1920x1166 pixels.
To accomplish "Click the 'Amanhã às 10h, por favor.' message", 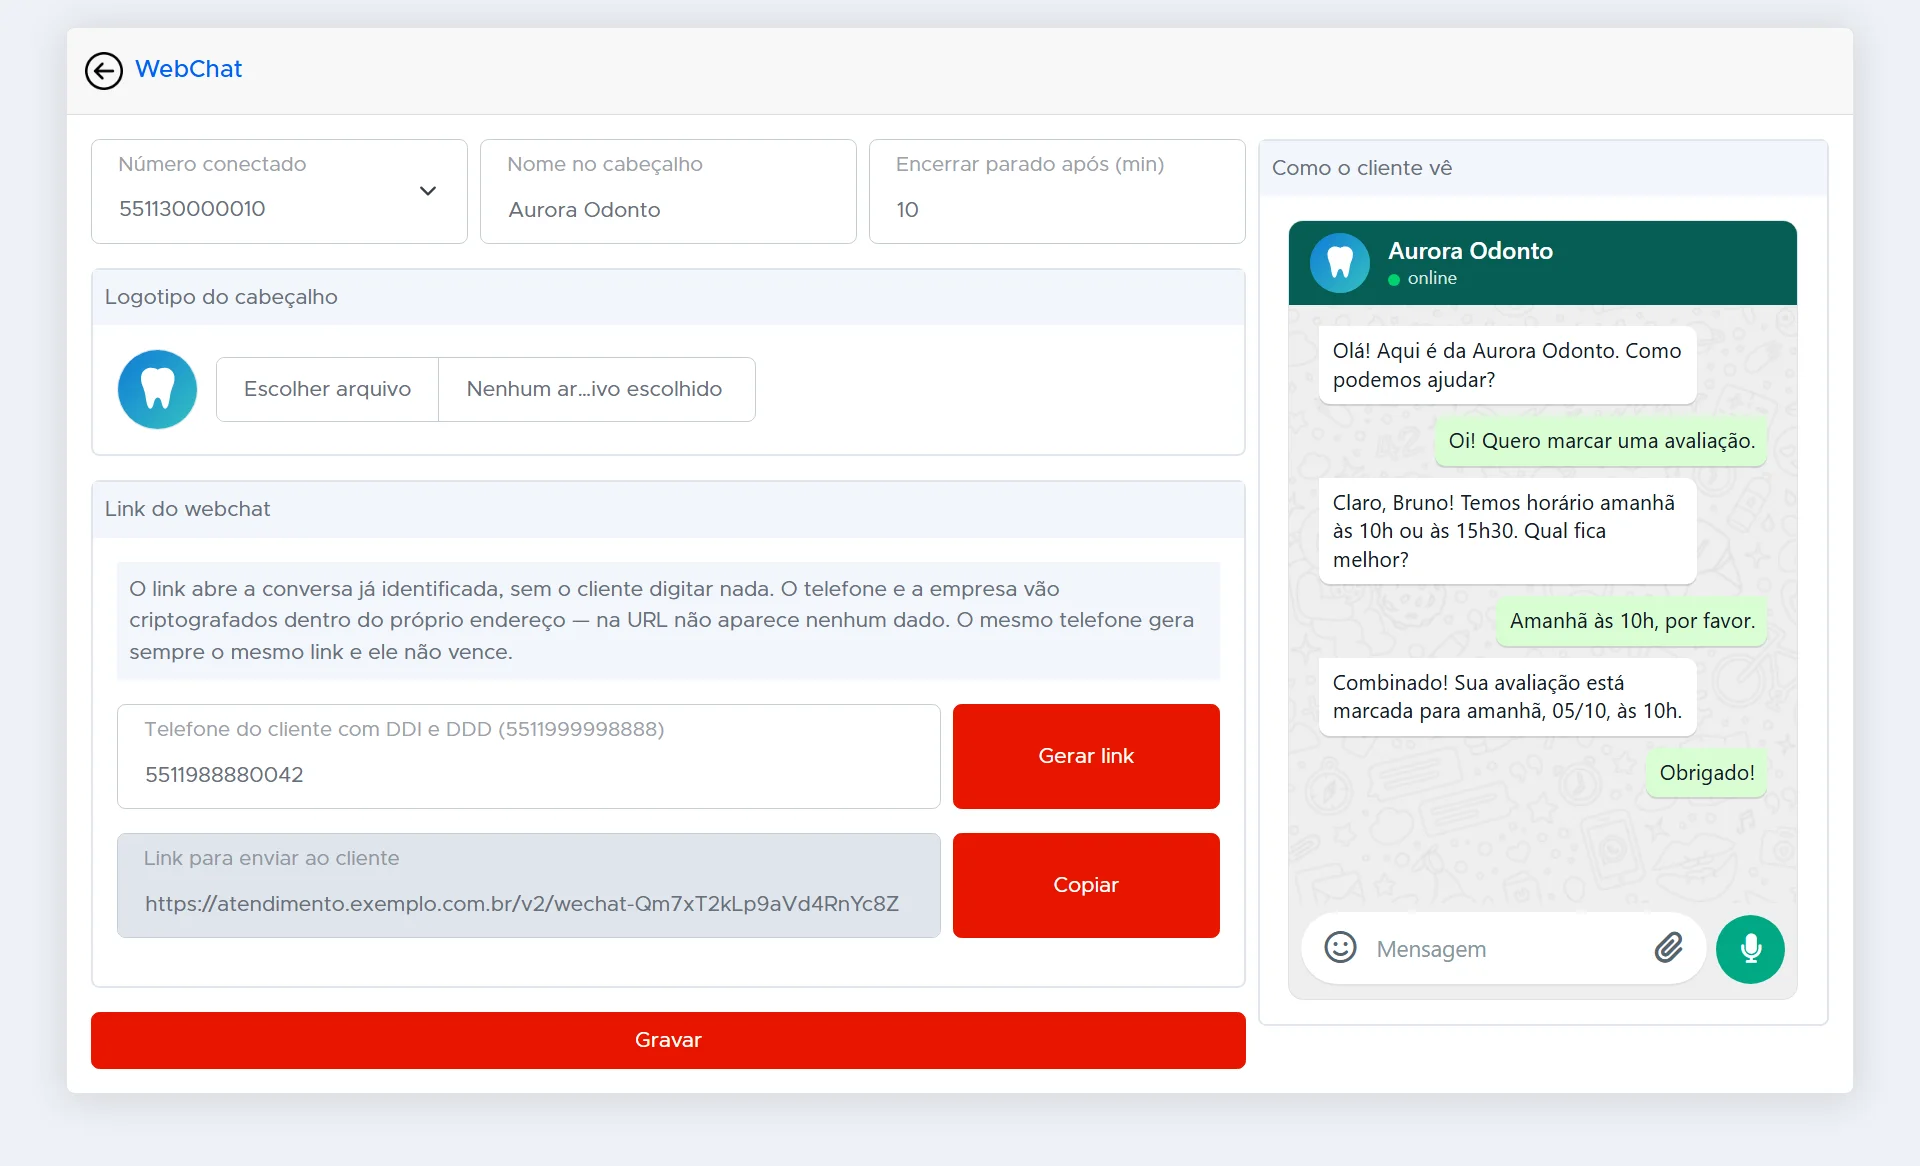I will (1632, 621).
